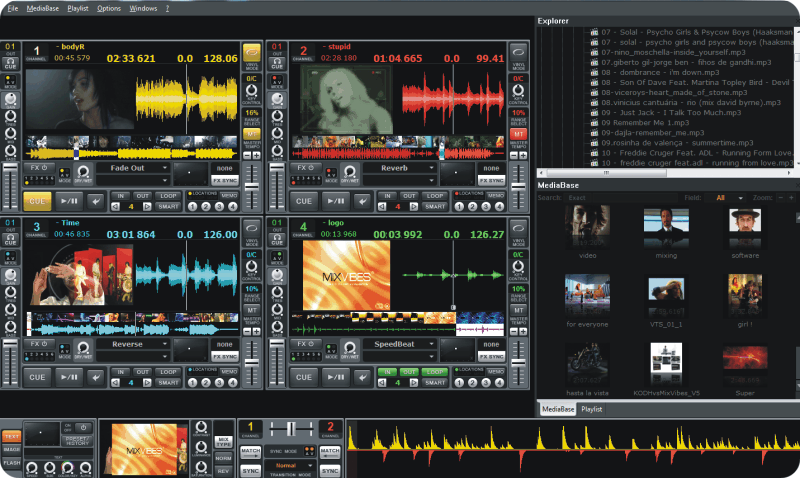Open the MediaBase menu

pyautogui.click(x=43, y=8)
